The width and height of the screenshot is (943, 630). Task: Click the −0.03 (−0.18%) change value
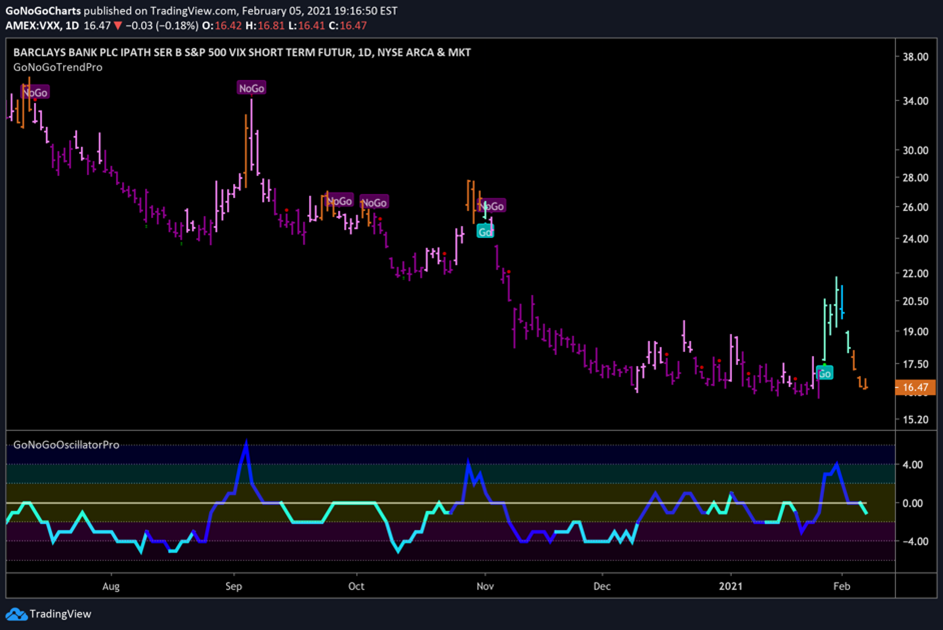(x=161, y=26)
